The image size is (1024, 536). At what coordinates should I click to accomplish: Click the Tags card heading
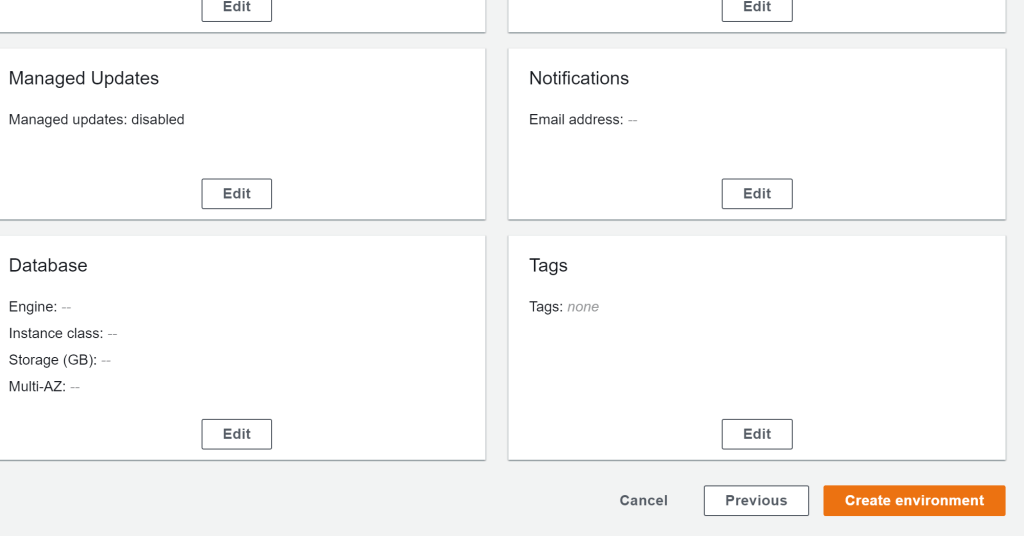click(x=548, y=265)
